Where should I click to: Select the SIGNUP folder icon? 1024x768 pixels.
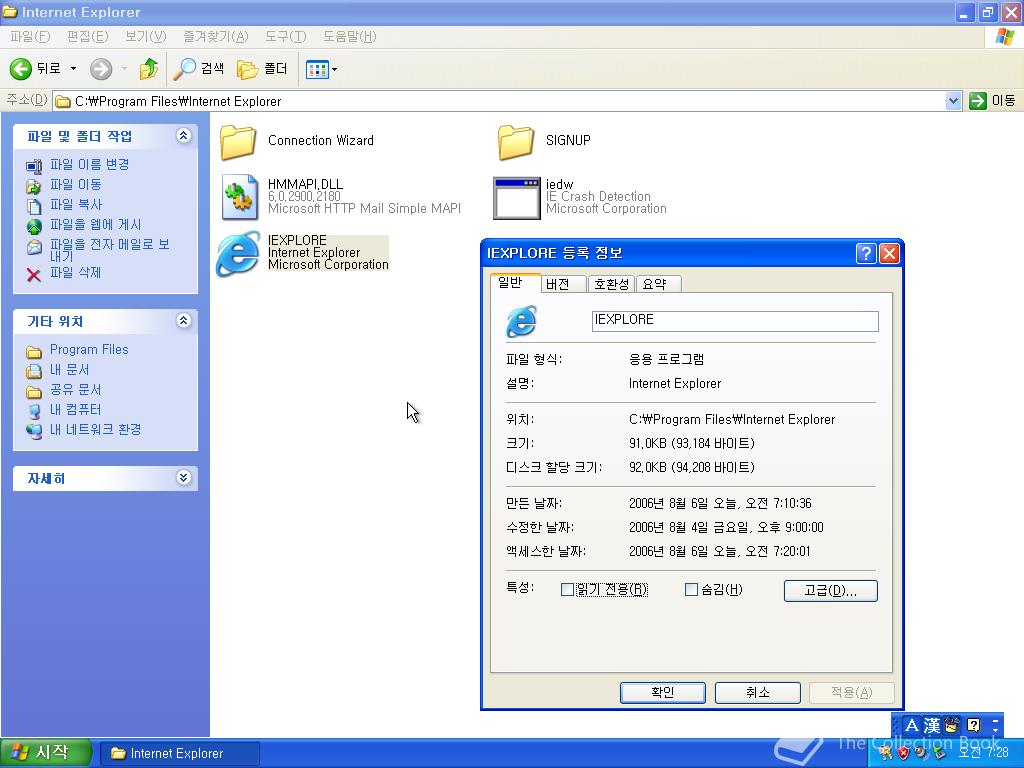point(516,142)
